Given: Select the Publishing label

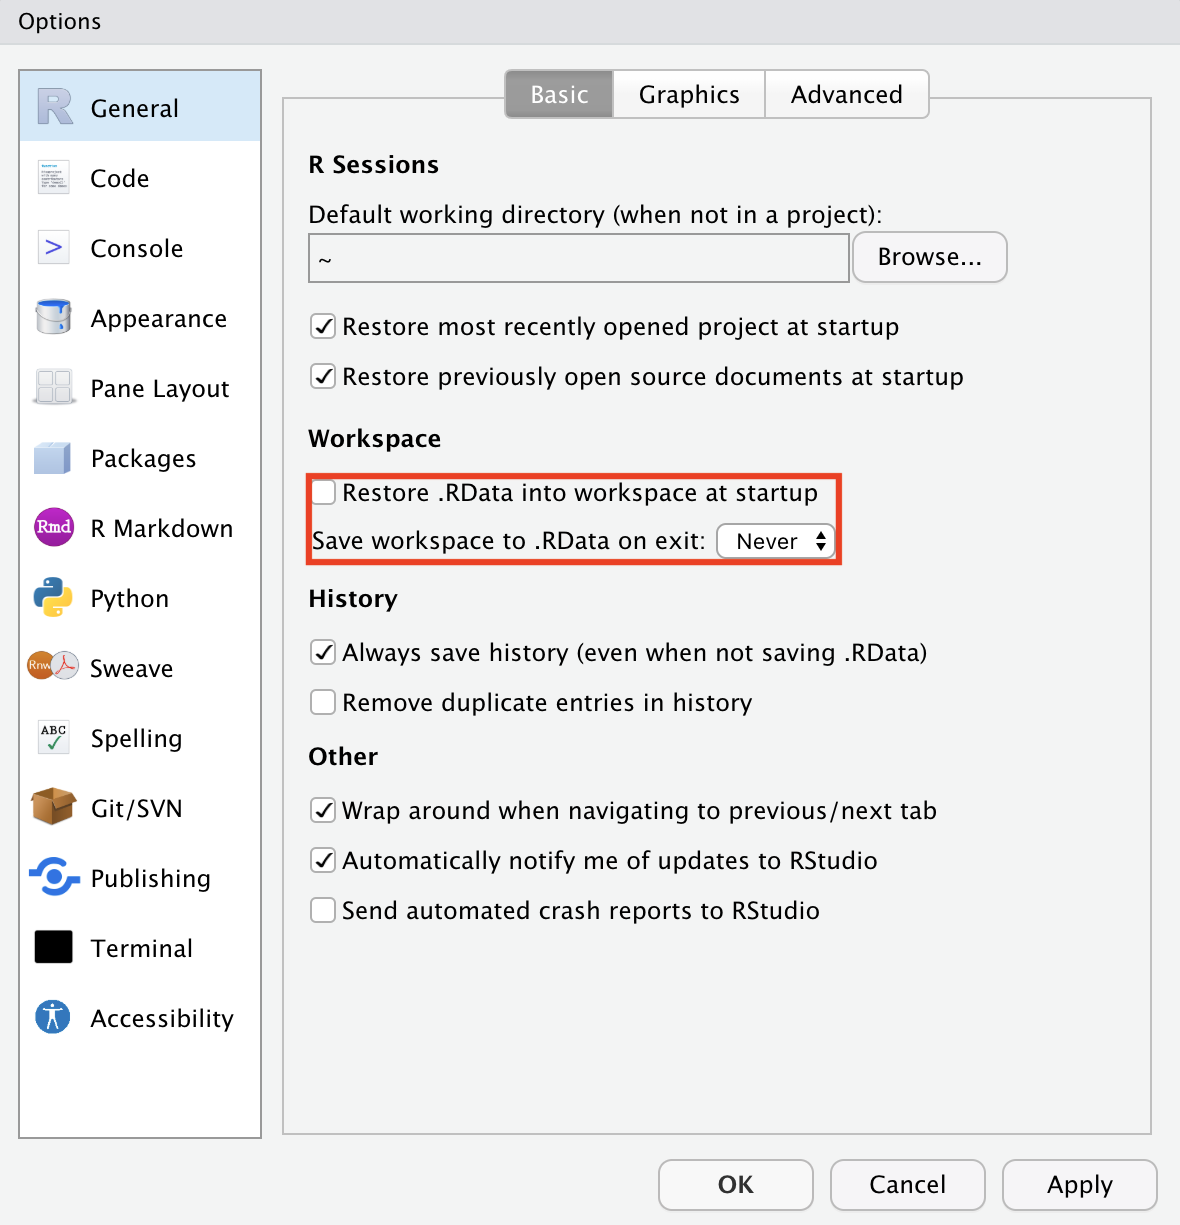Looking at the screenshot, I should [151, 879].
